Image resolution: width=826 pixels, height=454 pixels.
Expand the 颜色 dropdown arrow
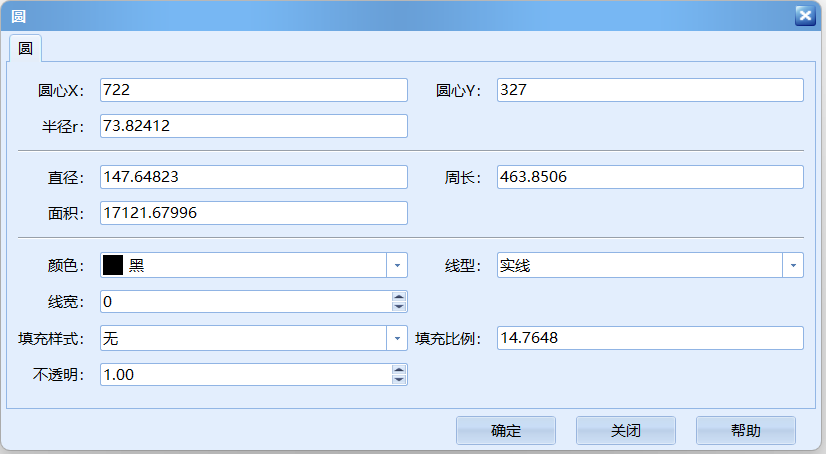pyautogui.click(x=397, y=265)
